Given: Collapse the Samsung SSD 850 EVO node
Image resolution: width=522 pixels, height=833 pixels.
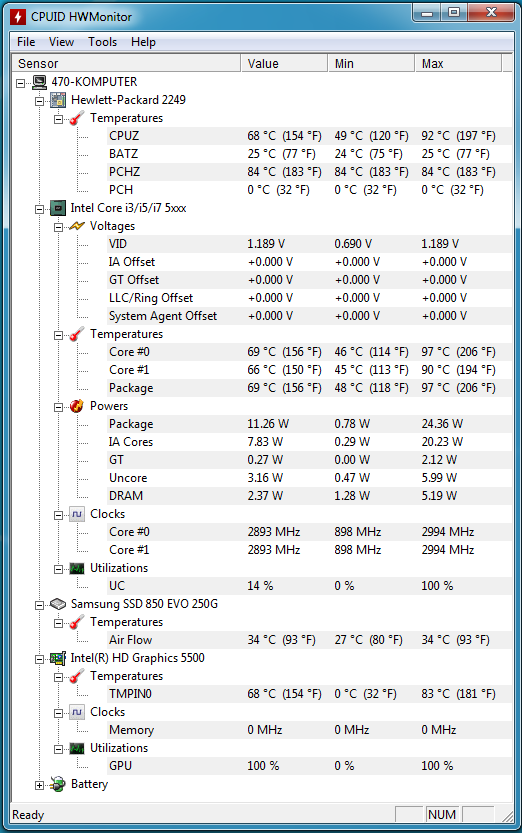Looking at the screenshot, I should click(x=39, y=605).
